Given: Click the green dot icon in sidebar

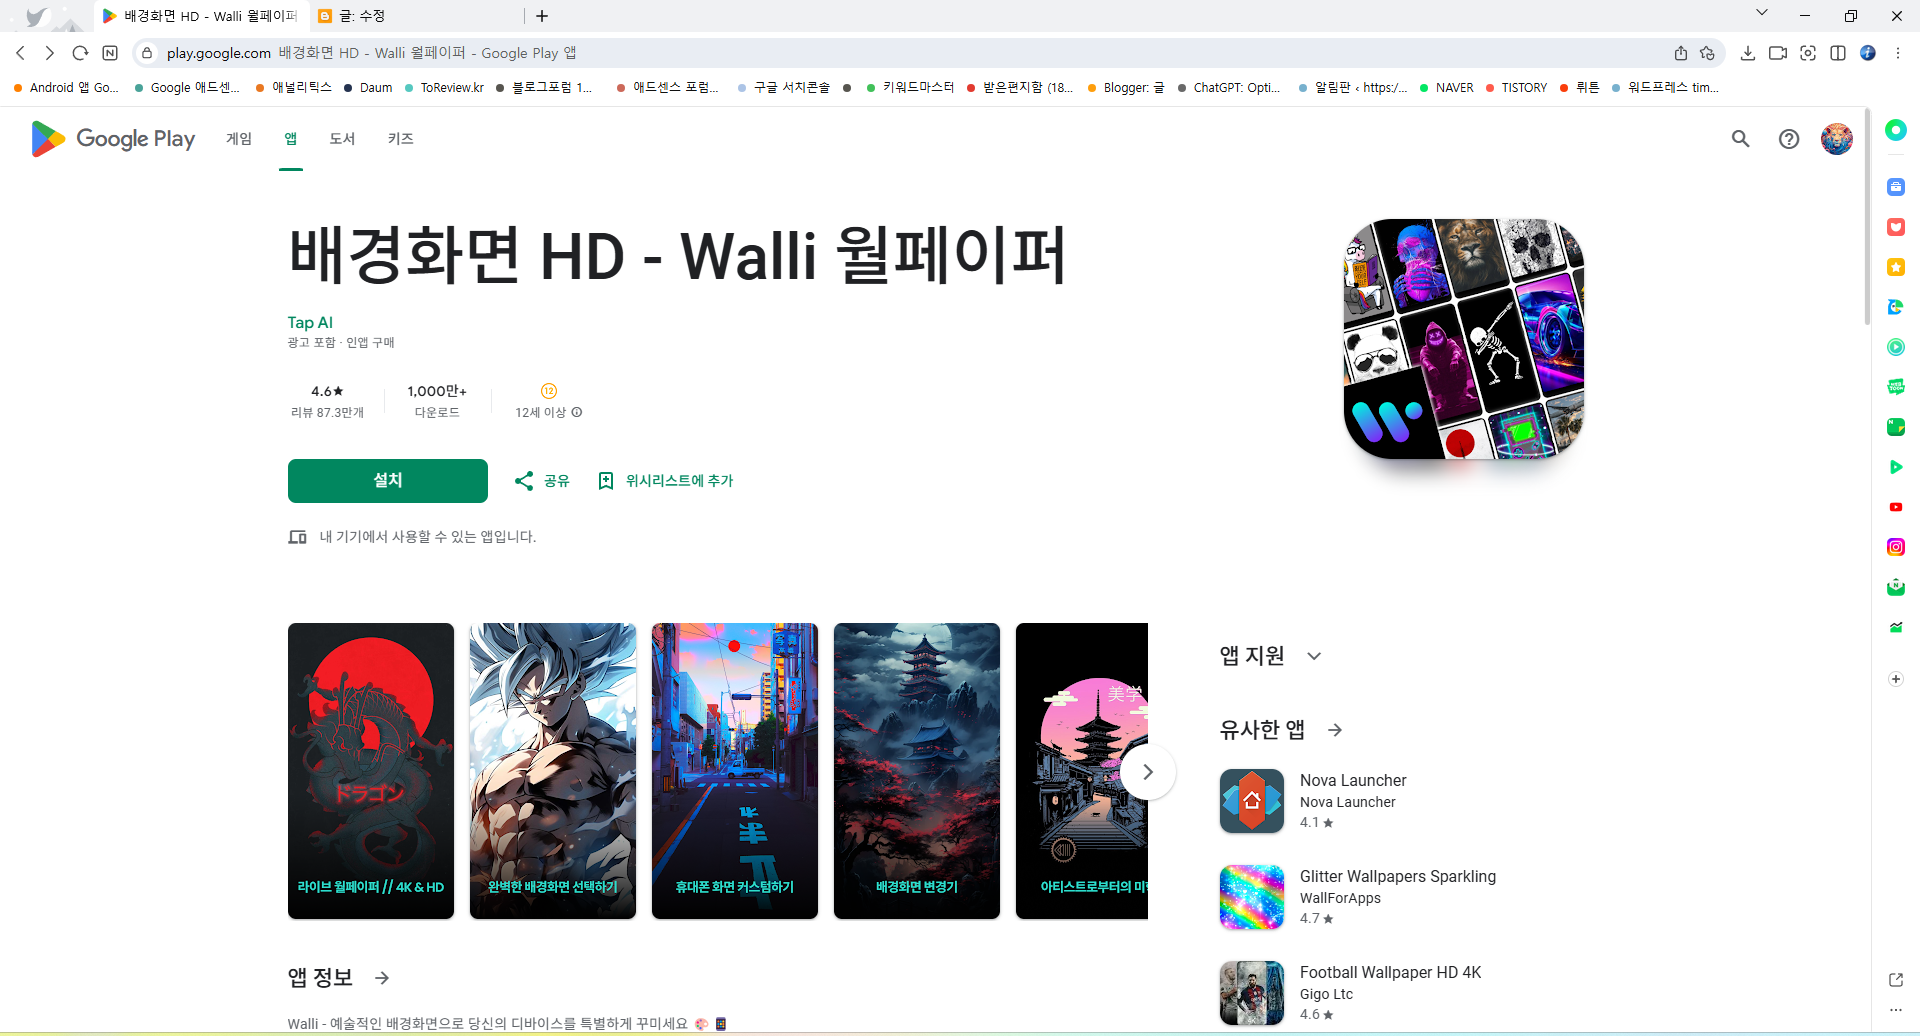Looking at the screenshot, I should click(1896, 130).
